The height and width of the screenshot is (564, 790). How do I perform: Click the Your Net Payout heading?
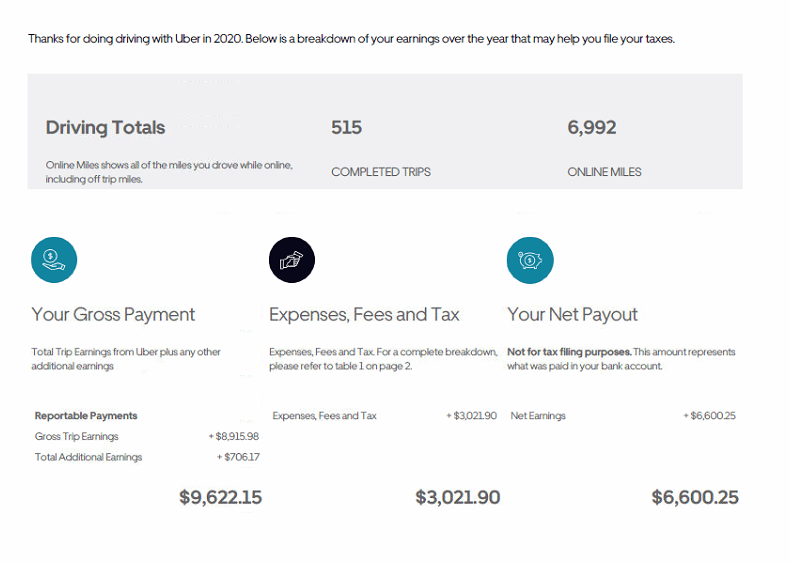tap(572, 315)
